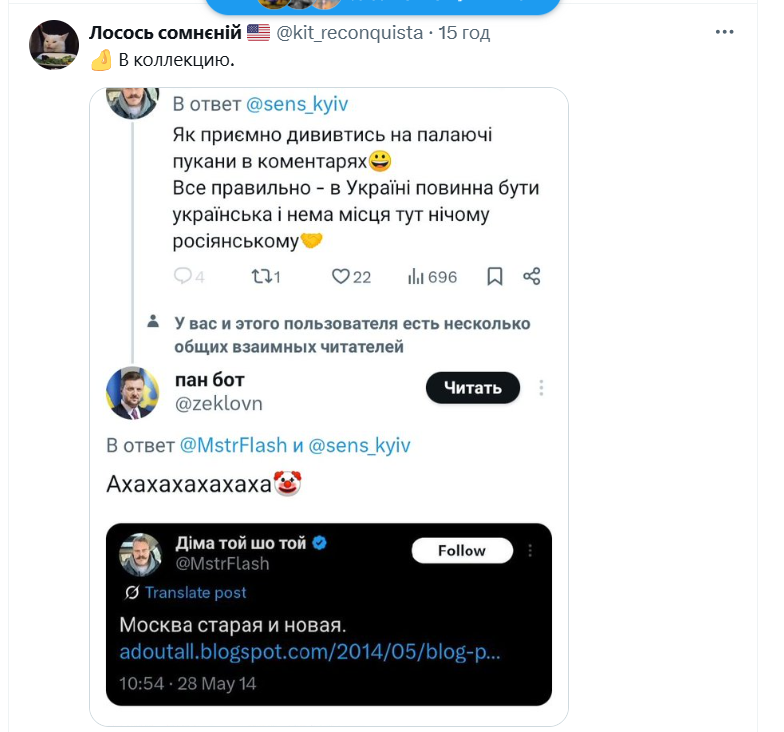Open the пан бот three-dot menu

[x=540, y=388]
